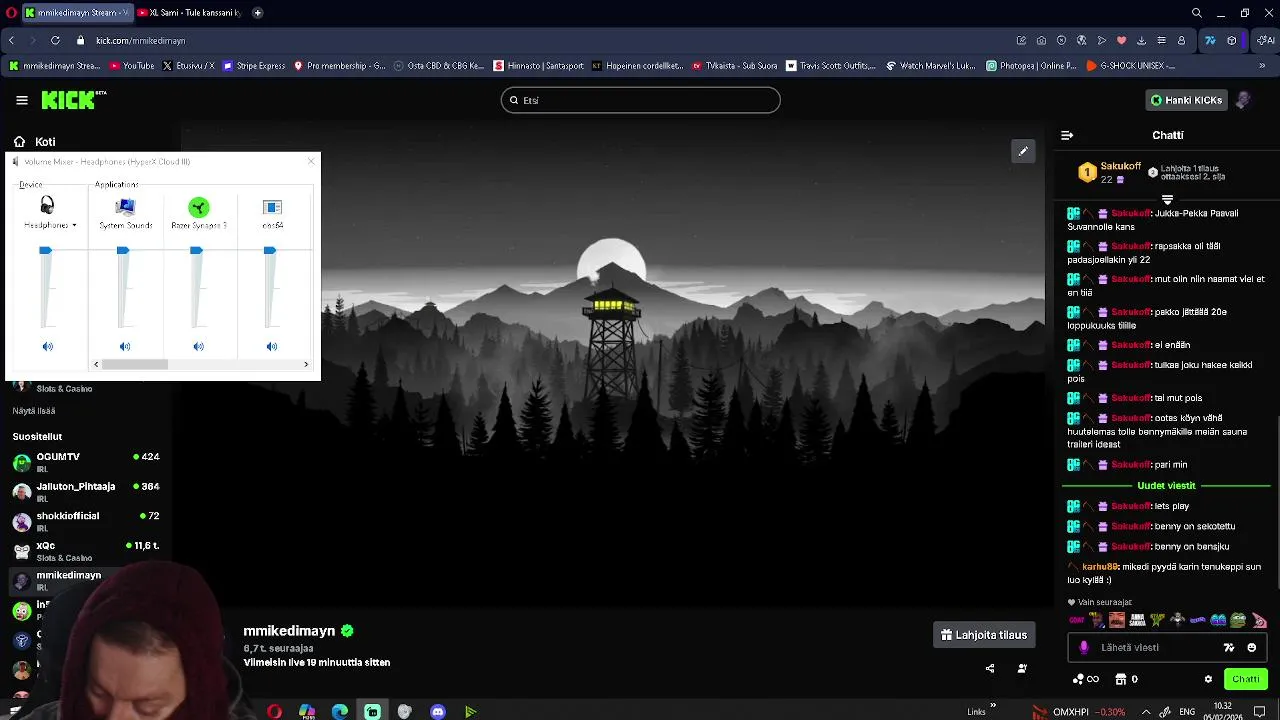
Task: Open the Stripe Express bookmark
Action: pos(254,65)
